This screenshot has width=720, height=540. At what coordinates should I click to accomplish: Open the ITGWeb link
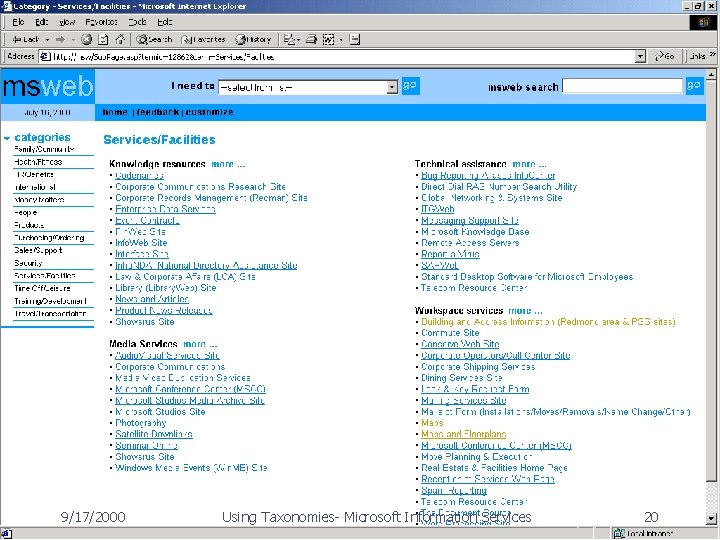click(x=438, y=209)
